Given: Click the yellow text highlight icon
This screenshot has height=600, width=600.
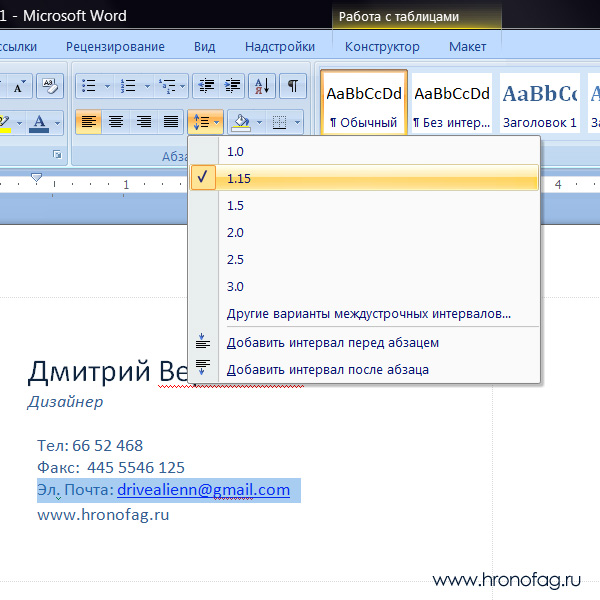Looking at the screenshot, I should (x=5, y=123).
